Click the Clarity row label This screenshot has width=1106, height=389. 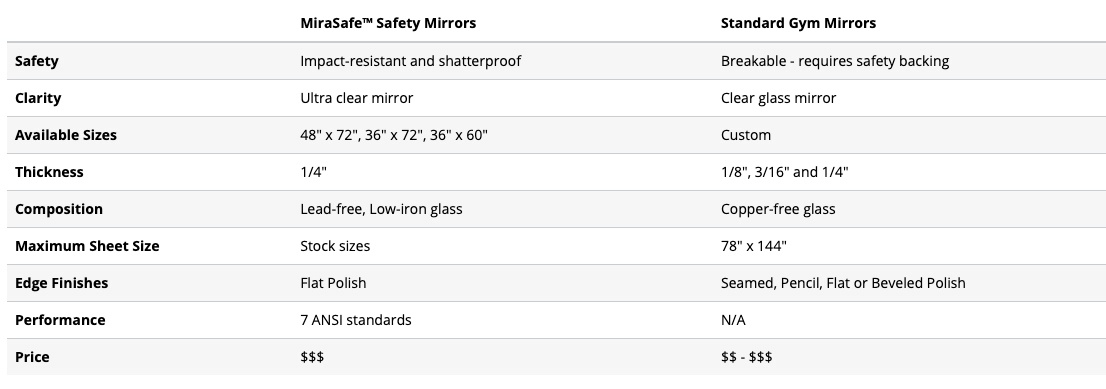pyautogui.click(x=38, y=98)
